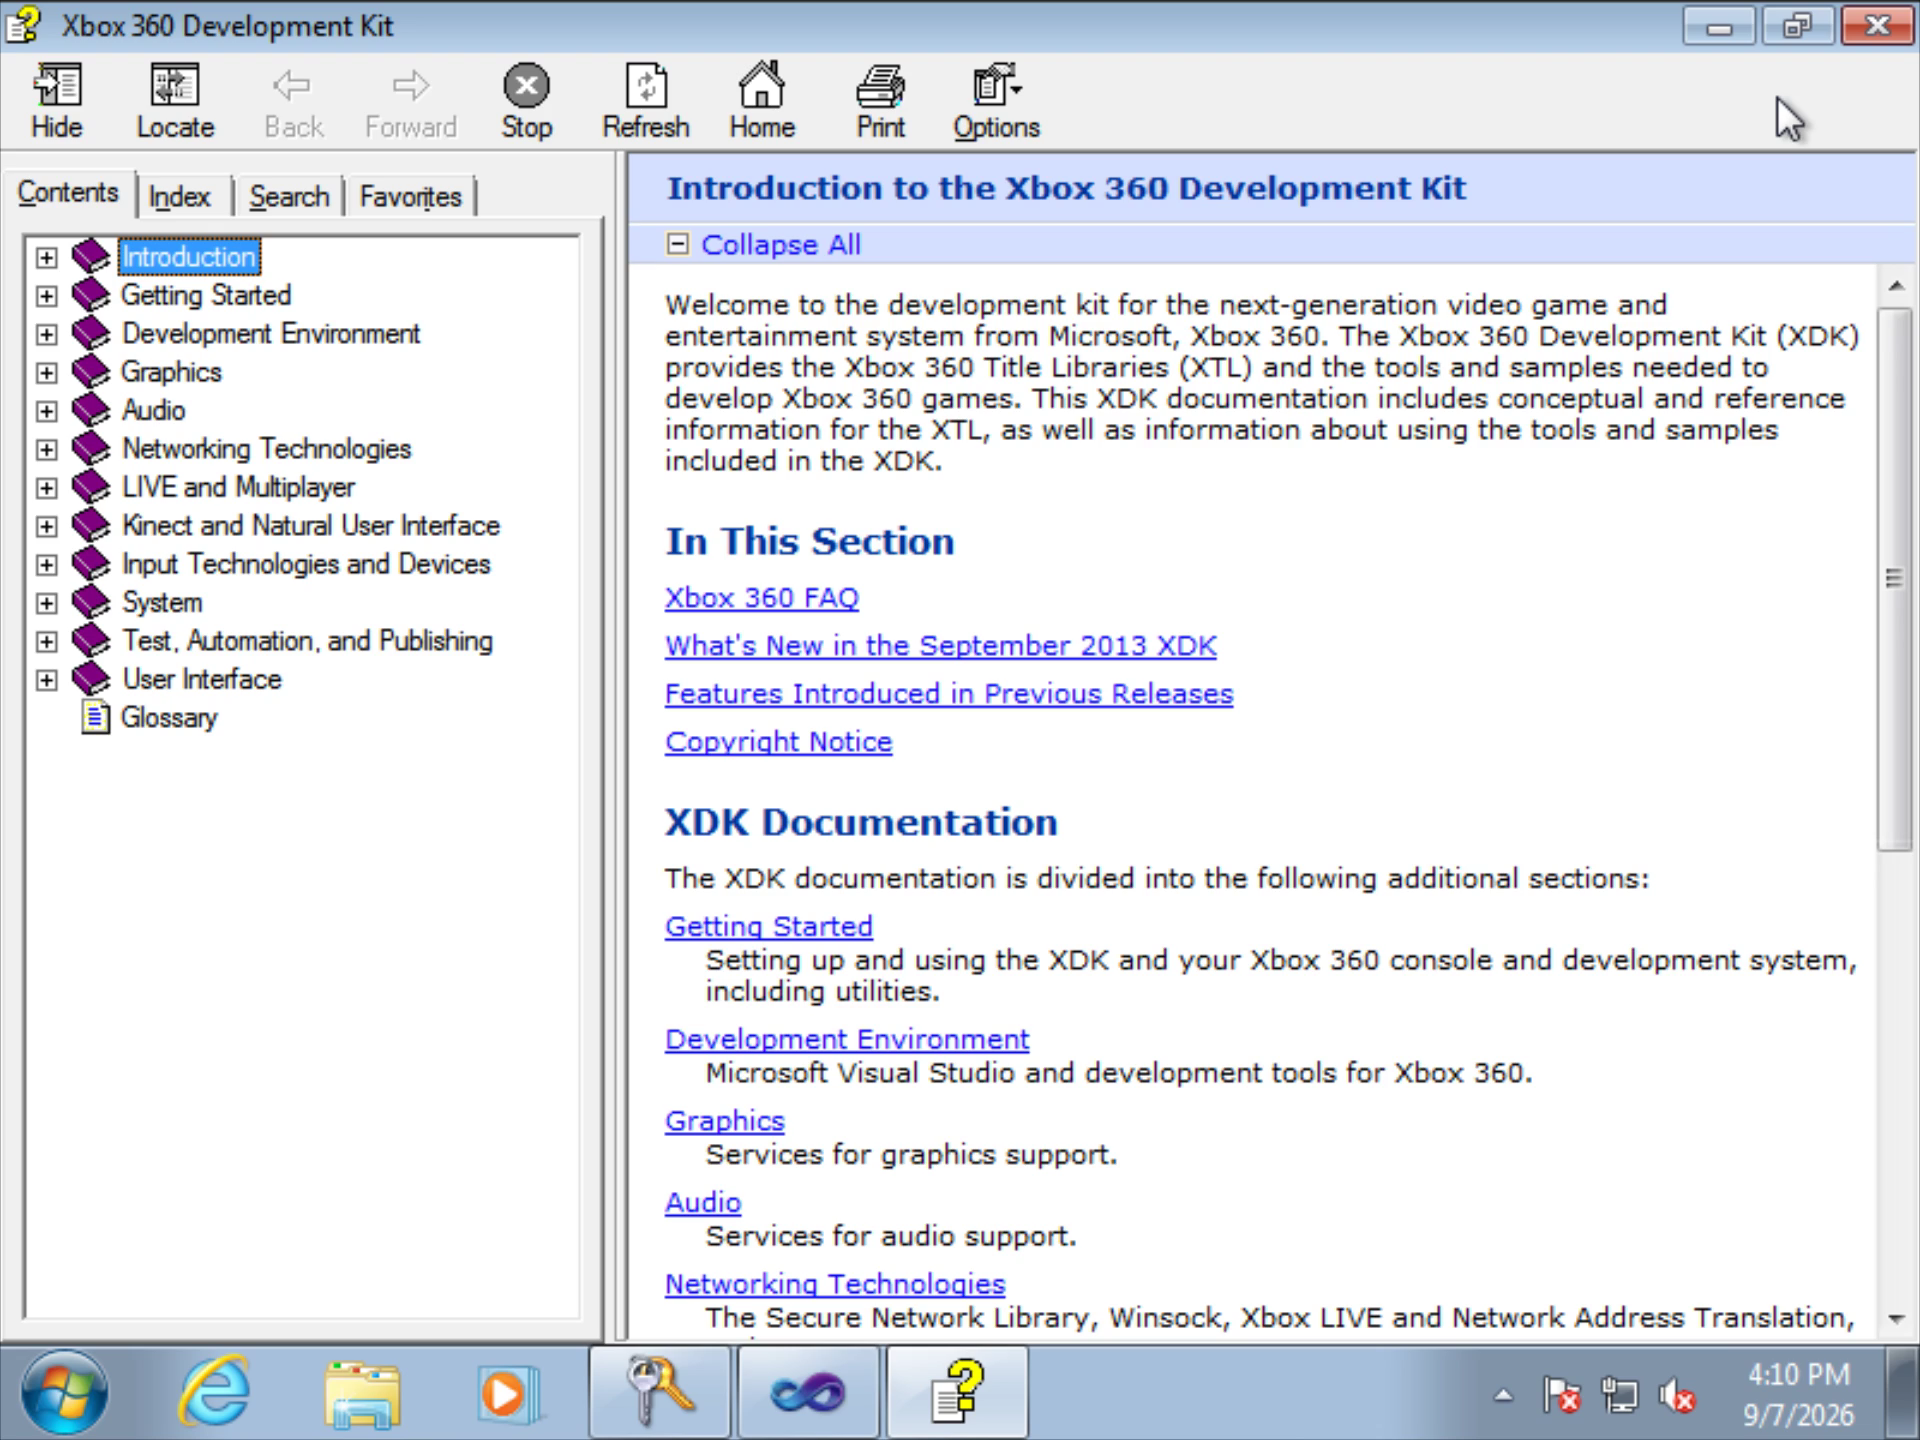The width and height of the screenshot is (1920, 1440).
Task: Expand the Introduction tree node
Action: [46, 257]
